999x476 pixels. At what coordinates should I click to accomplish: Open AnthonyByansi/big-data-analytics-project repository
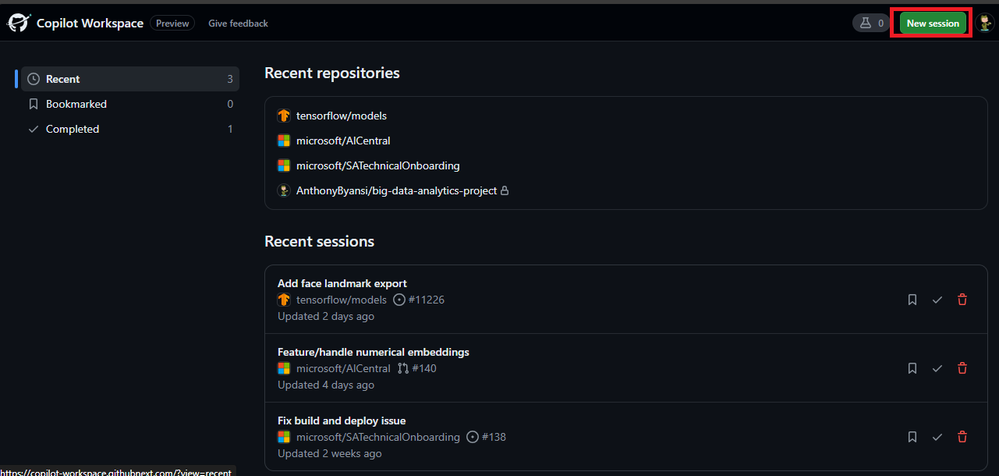pyautogui.click(x=396, y=191)
